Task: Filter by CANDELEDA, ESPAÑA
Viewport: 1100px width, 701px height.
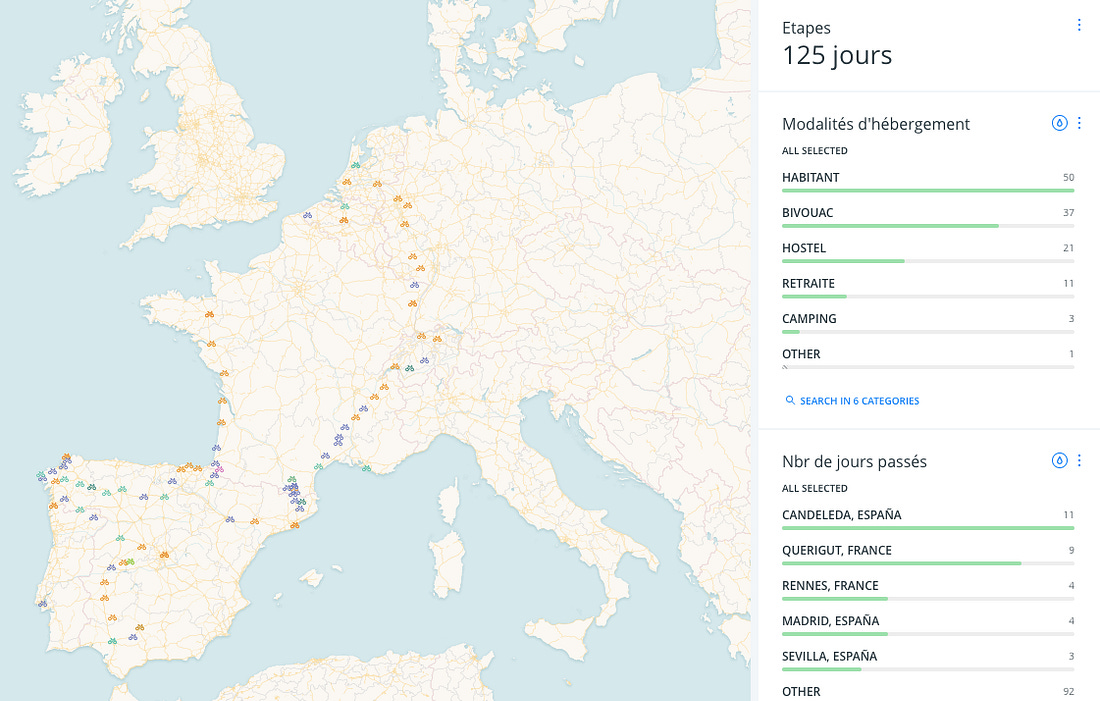Action: click(x=927, y=519)
